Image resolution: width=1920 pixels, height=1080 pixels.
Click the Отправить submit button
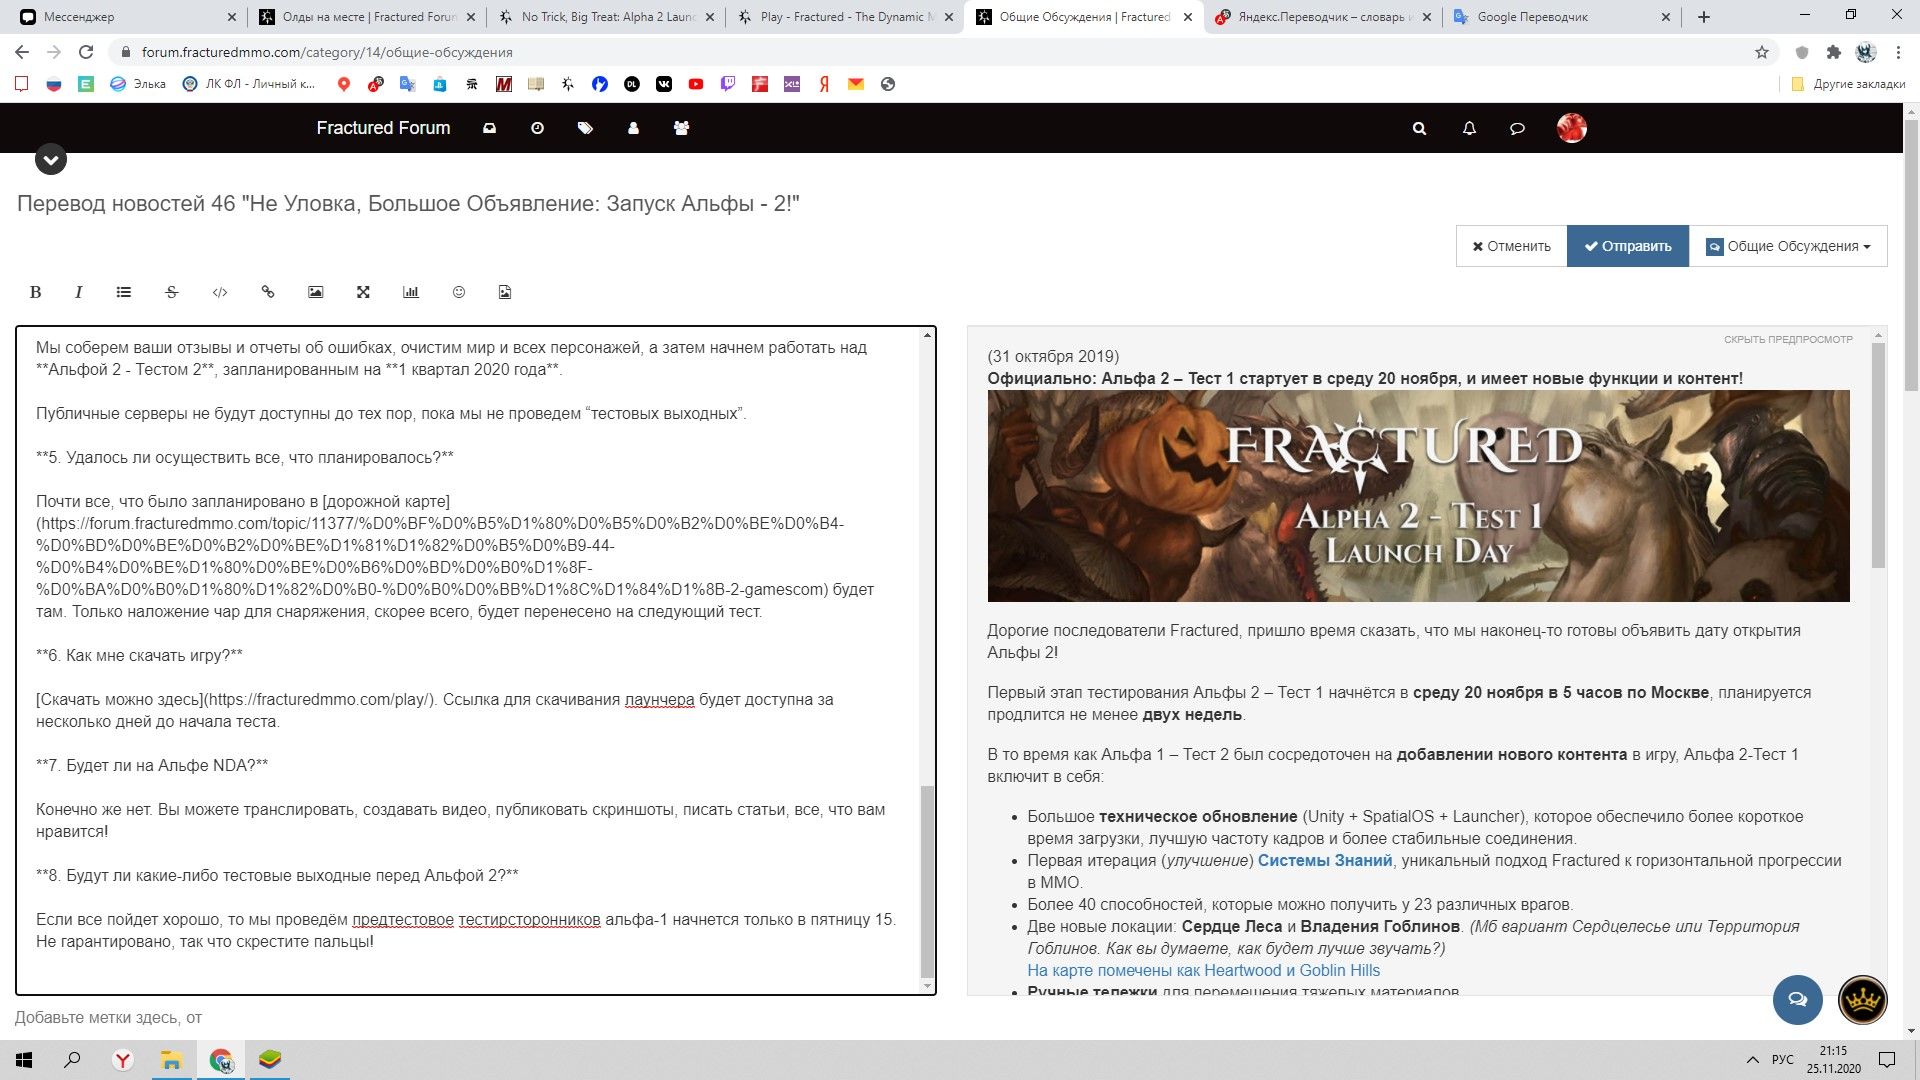1627,246
